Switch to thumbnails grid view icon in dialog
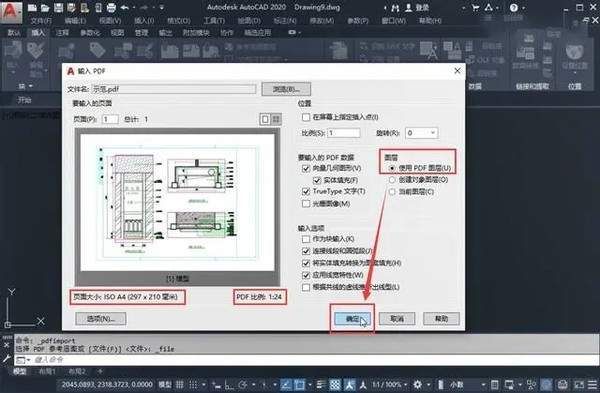The image size is (600, 393). (x=276, y=119)
